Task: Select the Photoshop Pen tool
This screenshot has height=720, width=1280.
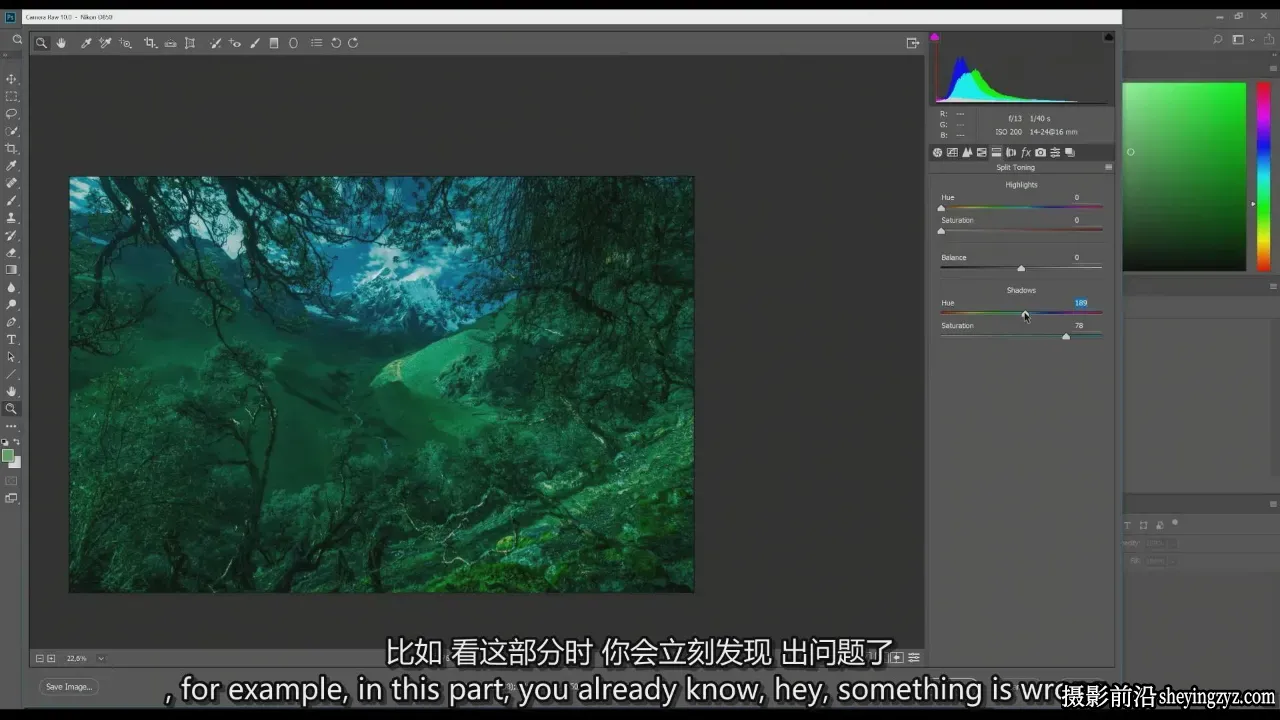Action: click(12, 322)
